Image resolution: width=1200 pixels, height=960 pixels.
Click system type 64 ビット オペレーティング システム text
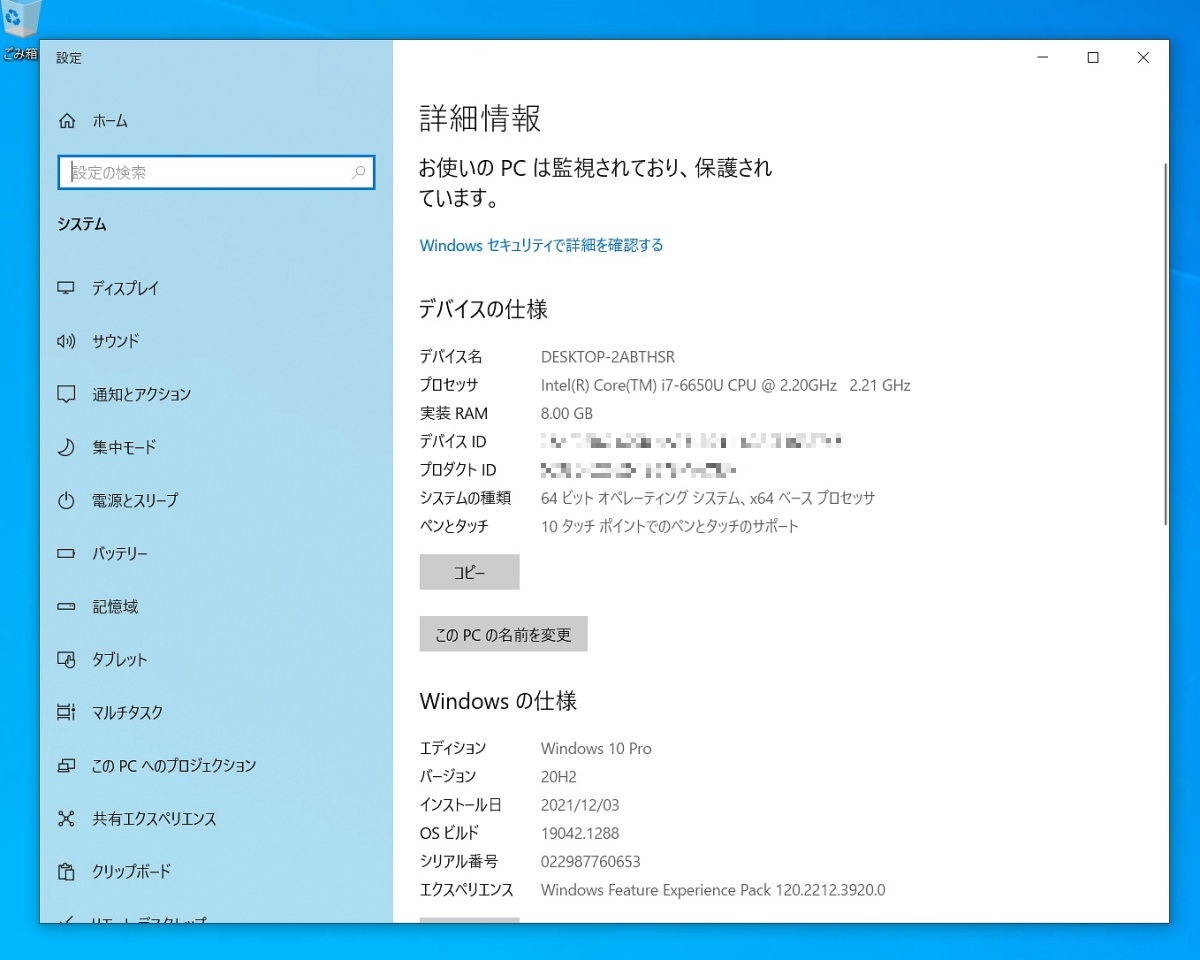click(x=707, y=497)
